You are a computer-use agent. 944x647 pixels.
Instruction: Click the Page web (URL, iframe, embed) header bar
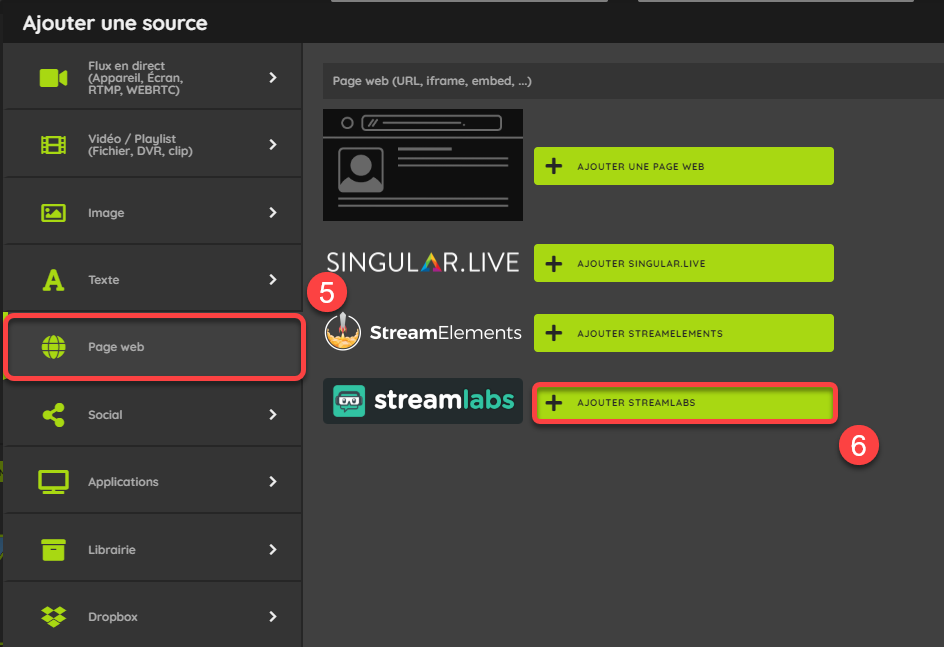pyautogui.click(x=633, y=81)
